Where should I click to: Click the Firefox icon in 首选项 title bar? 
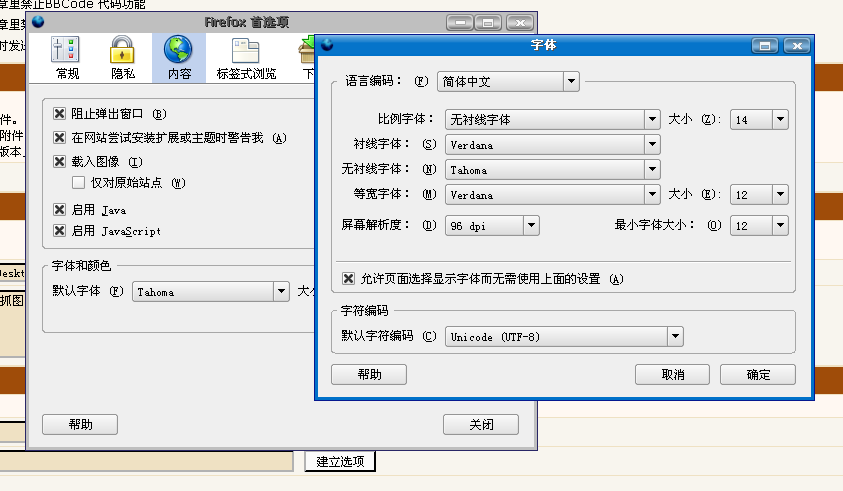point(38,22)
